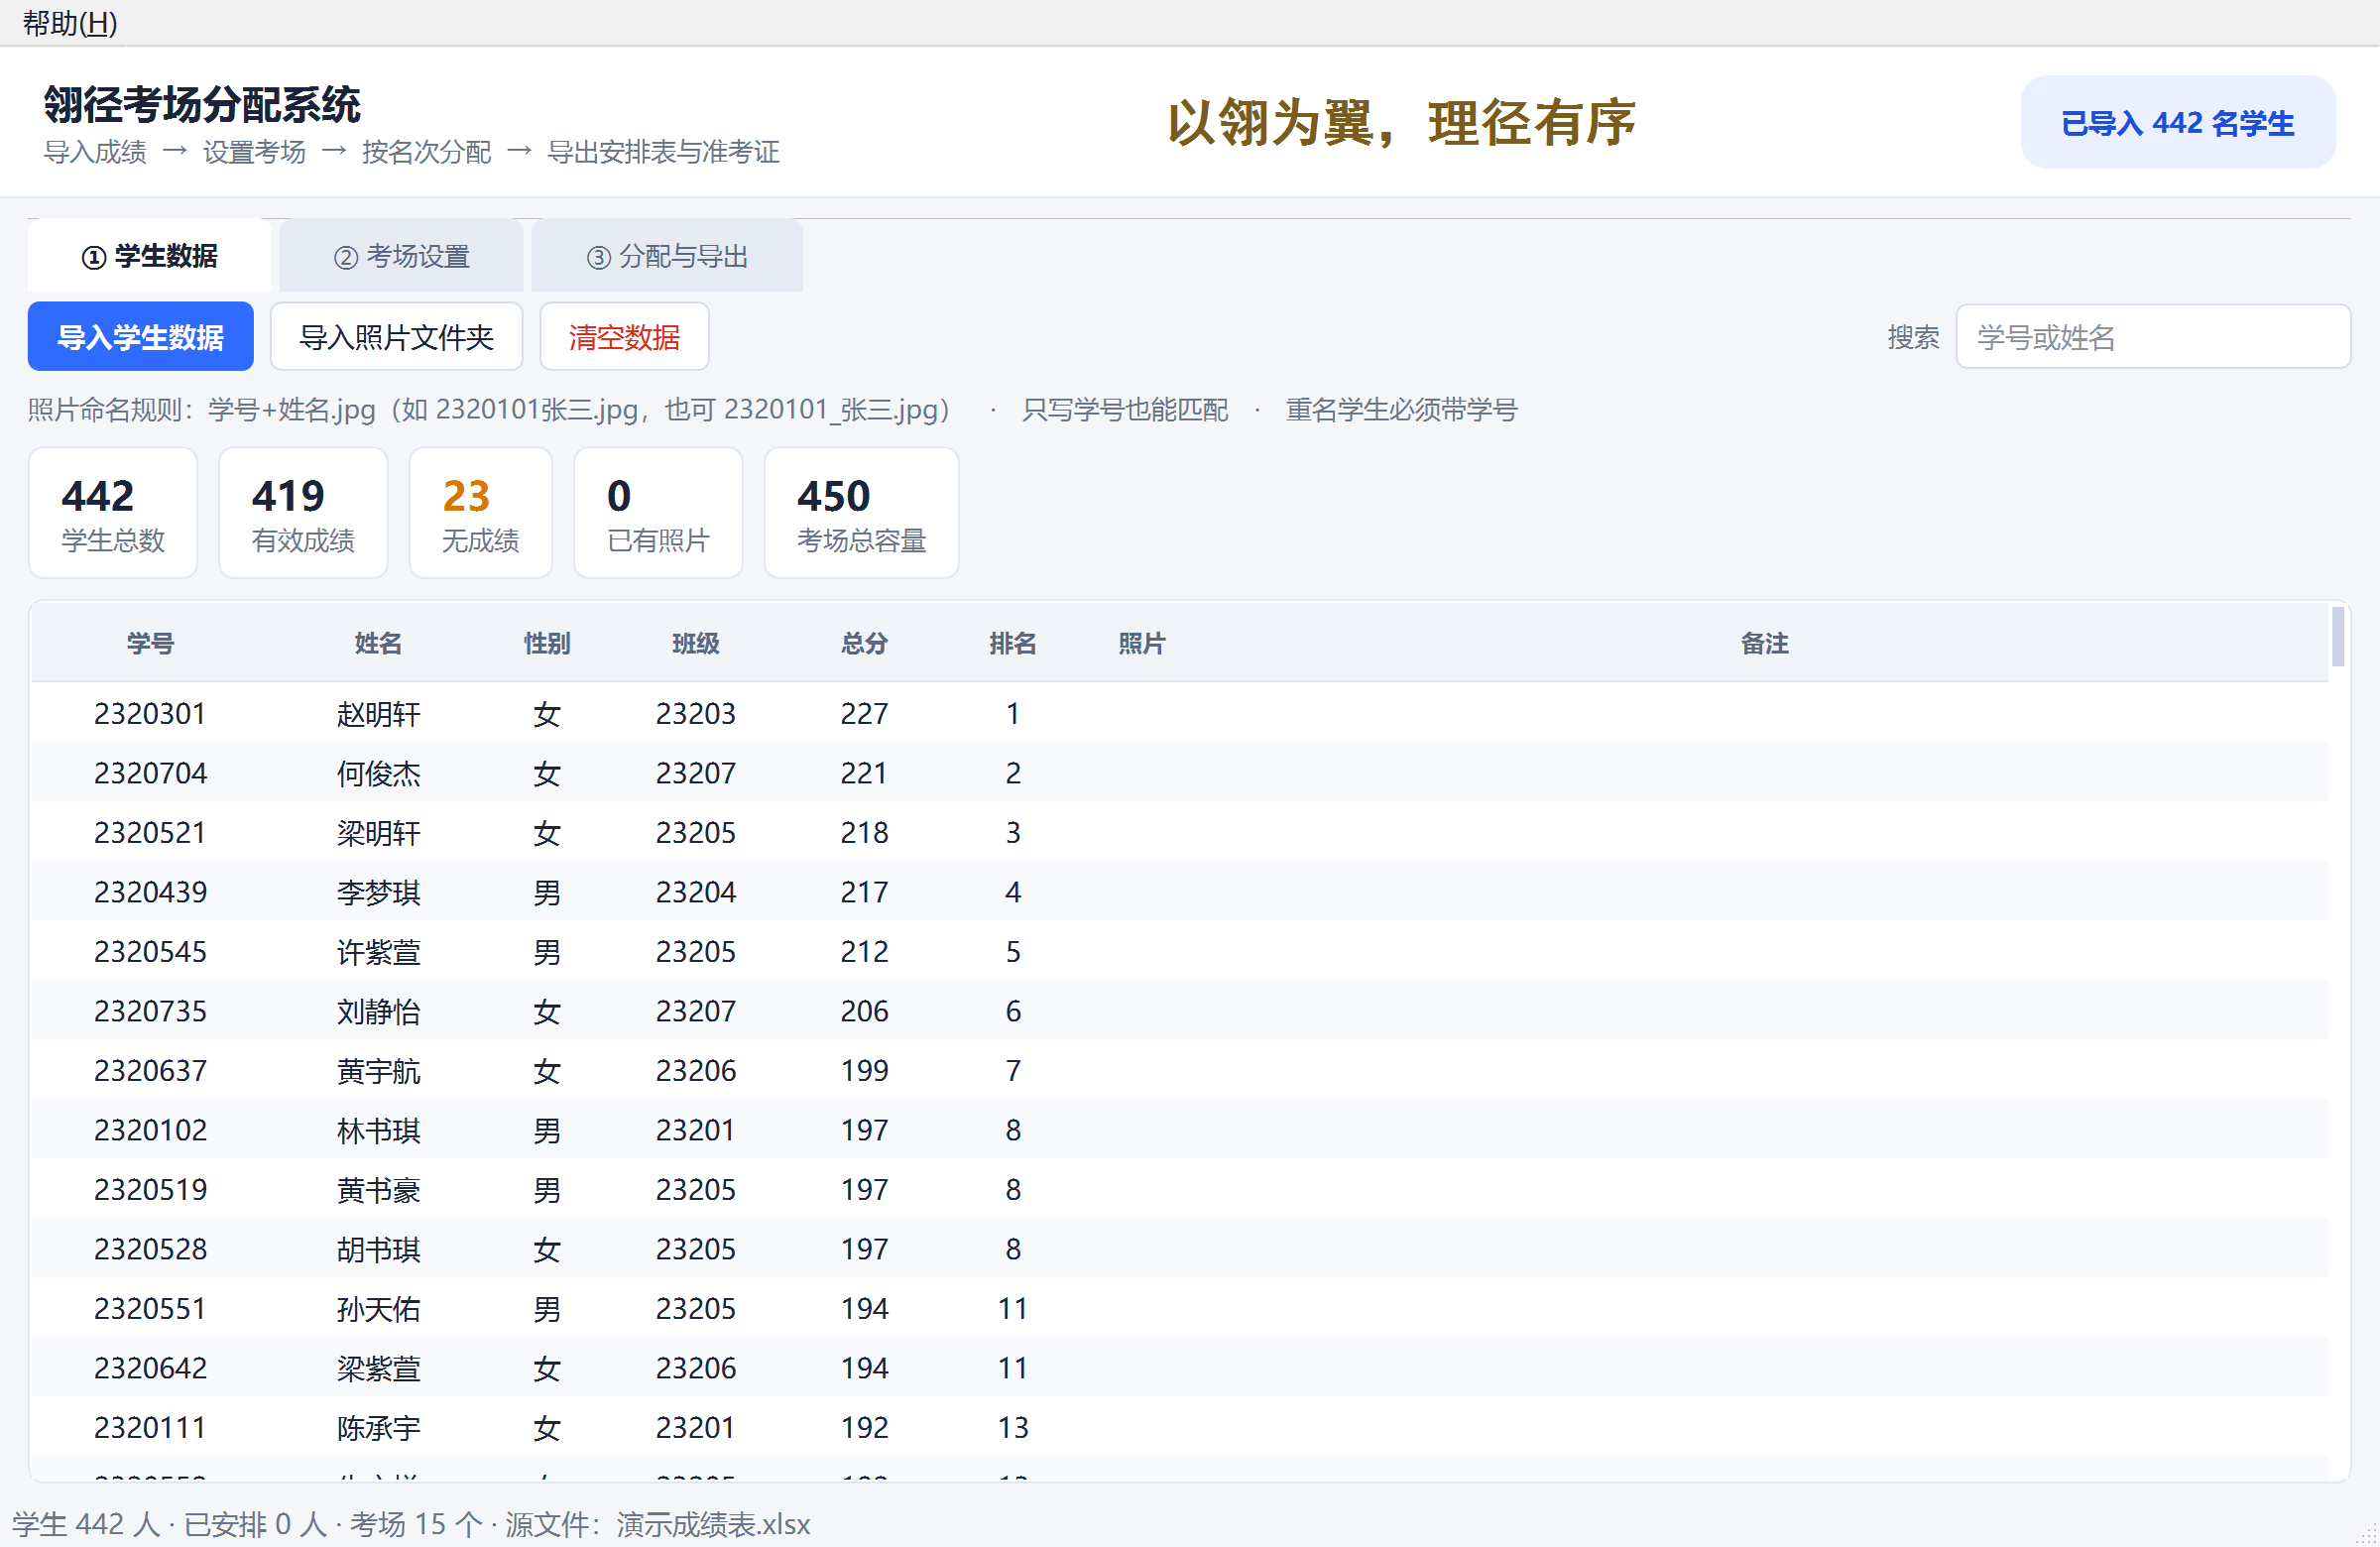
Task: Click the 总分 column header
Action: (x=864, y=644)
